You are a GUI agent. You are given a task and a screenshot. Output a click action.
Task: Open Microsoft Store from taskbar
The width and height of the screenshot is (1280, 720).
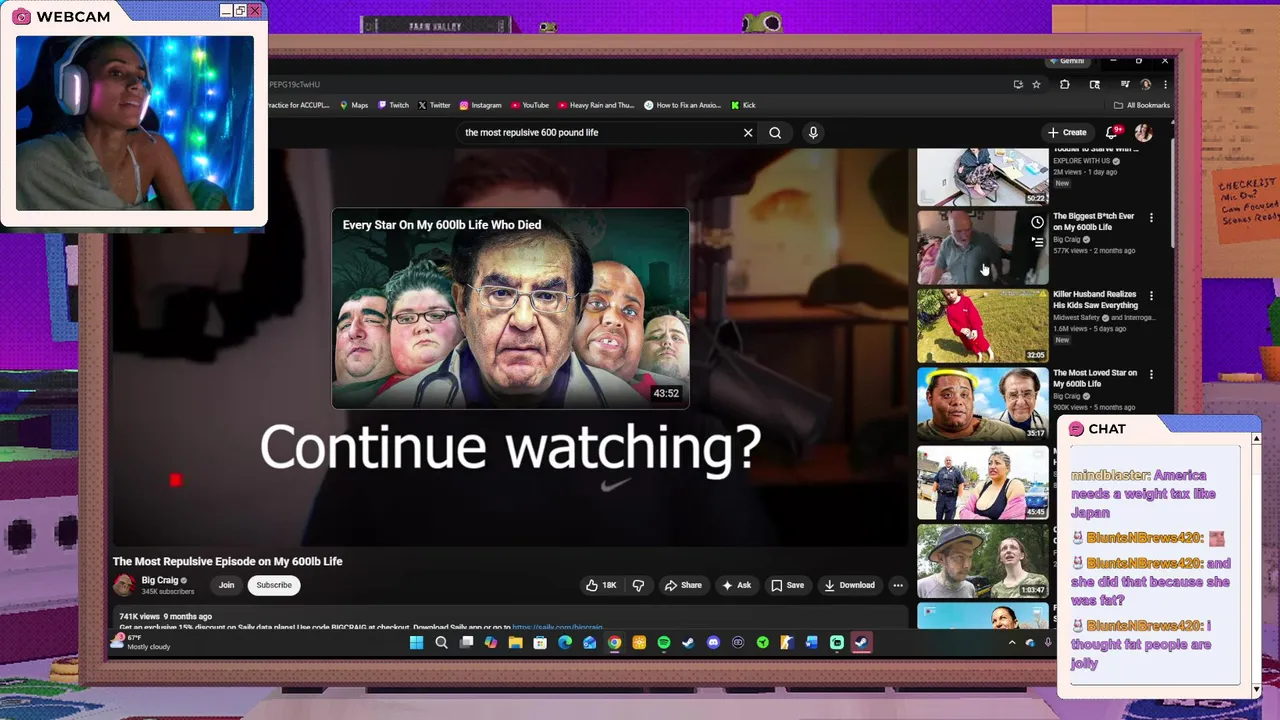pos(540,643)
